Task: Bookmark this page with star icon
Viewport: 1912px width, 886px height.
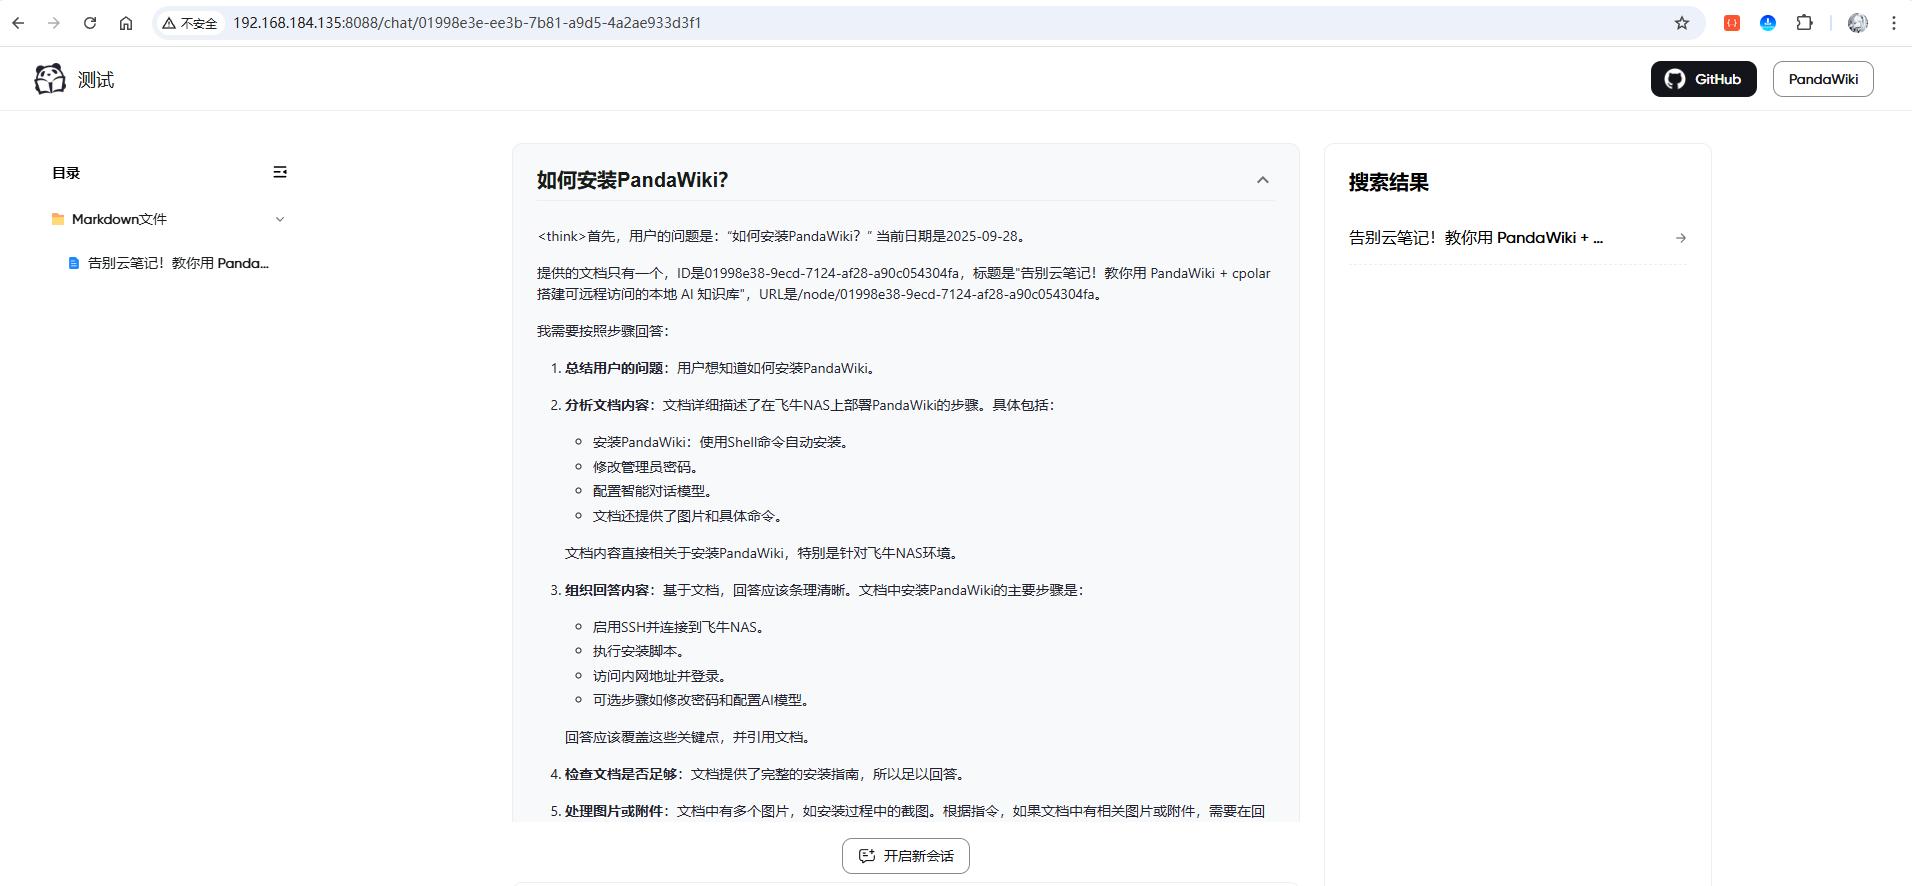Action: pos(1682,23)
